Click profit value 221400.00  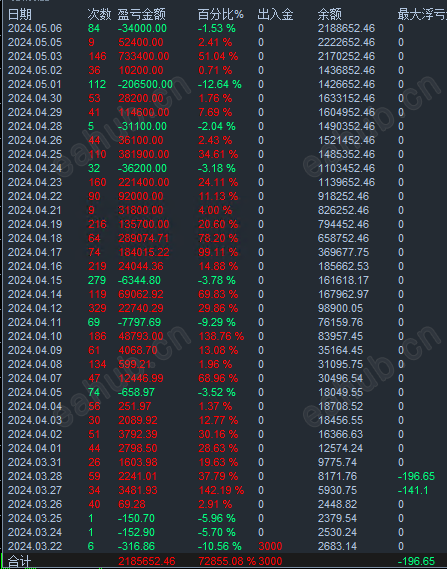[x=144, y=182]
